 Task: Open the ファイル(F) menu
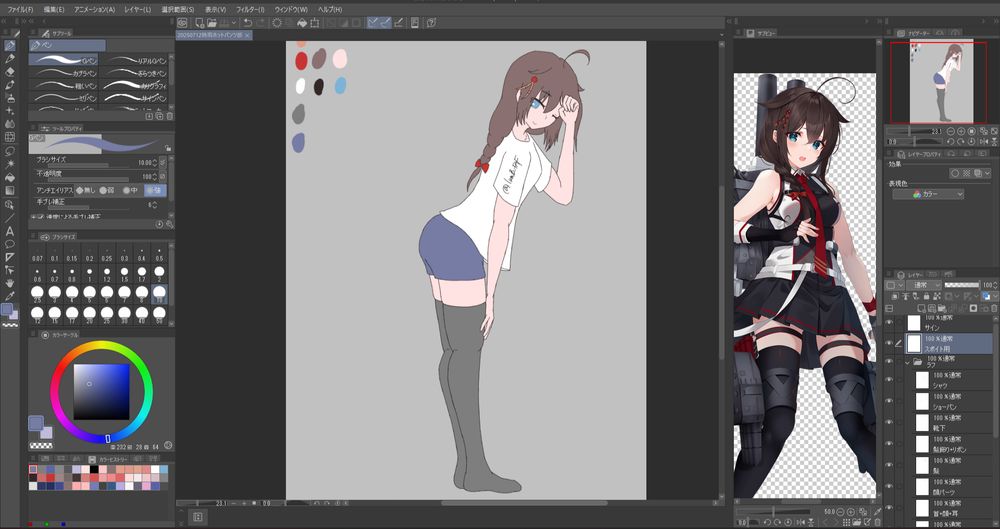point(20,10)
